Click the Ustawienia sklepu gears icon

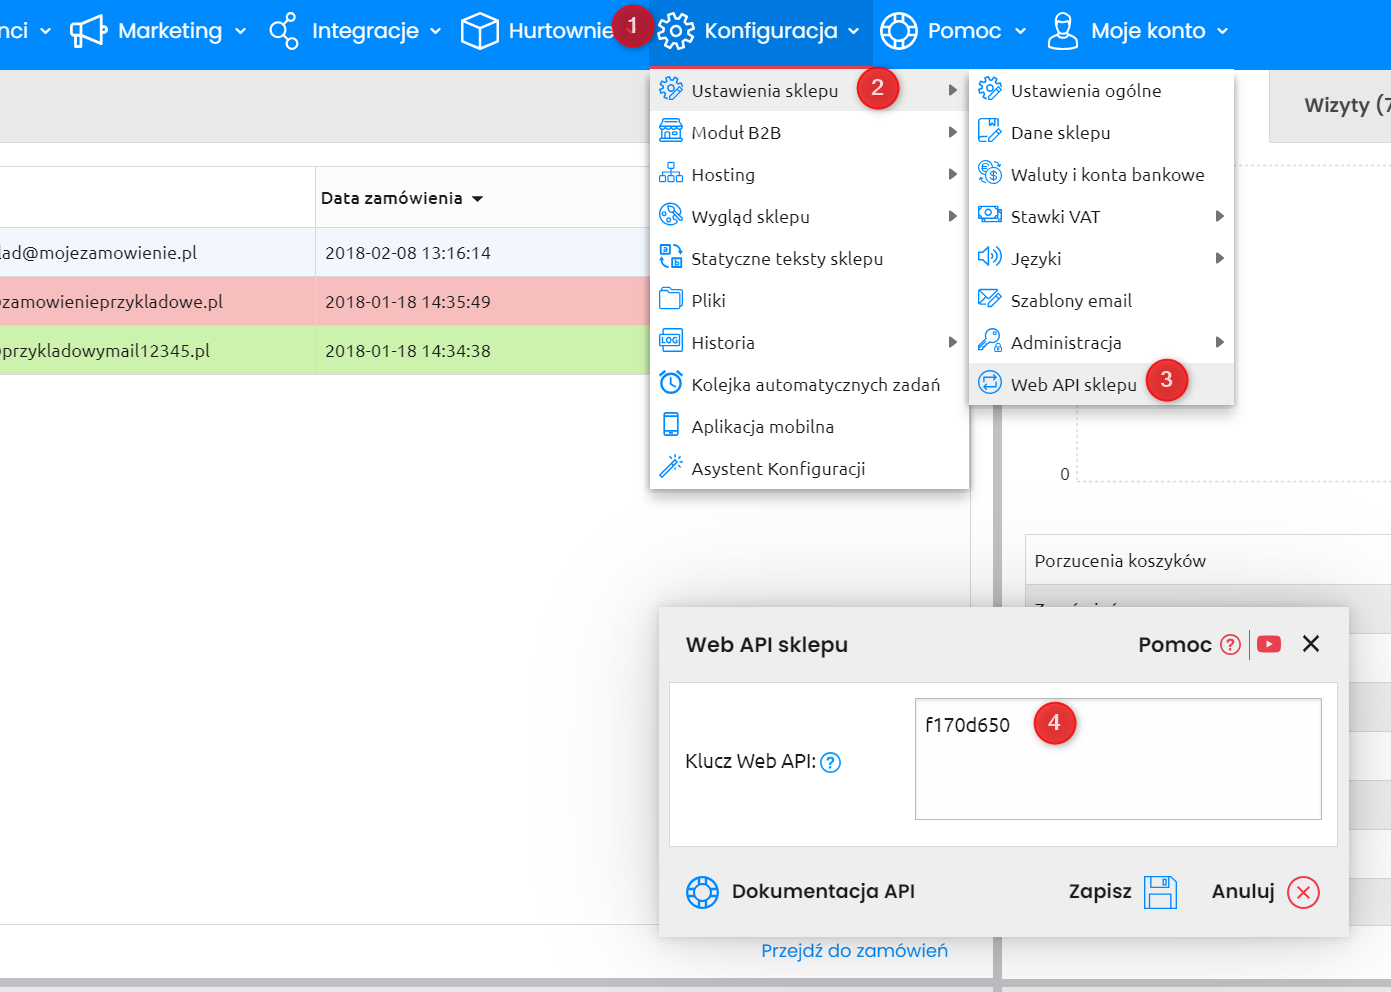[671, 89]
